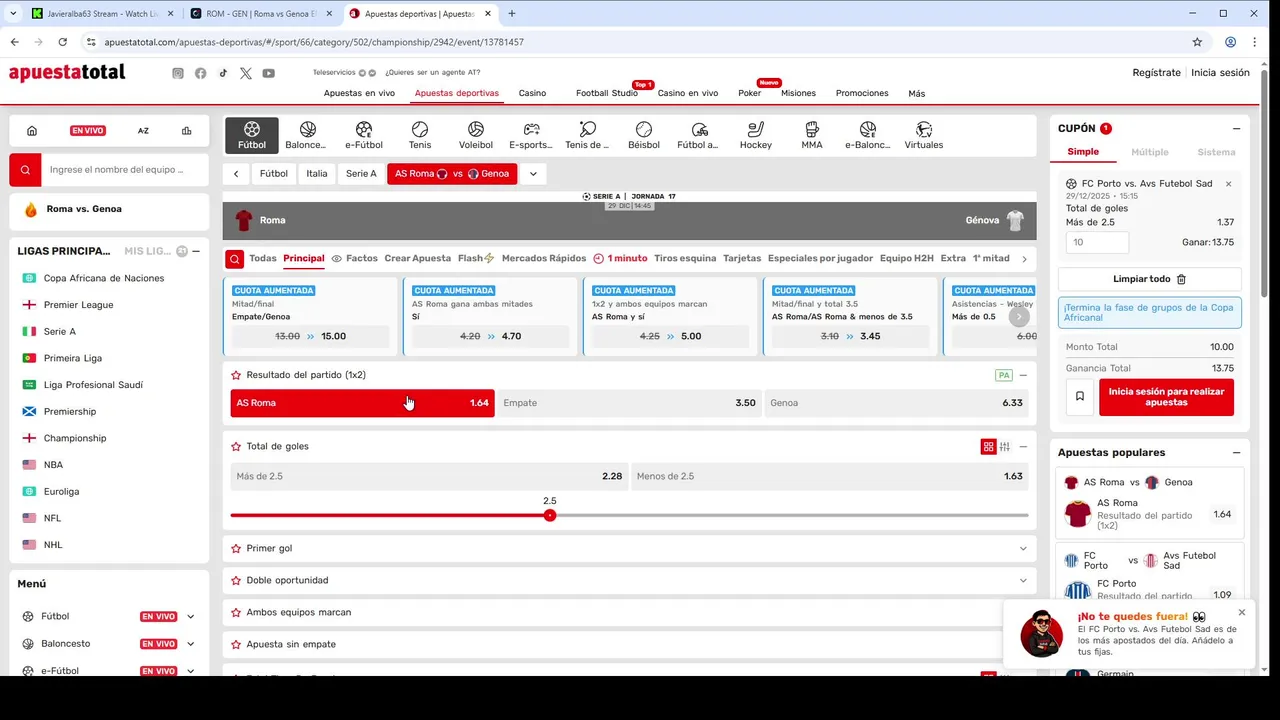Switch Total de goles to grid view
The width and height of the screenshot is (1280, 720).
click(x=988, y=447)
